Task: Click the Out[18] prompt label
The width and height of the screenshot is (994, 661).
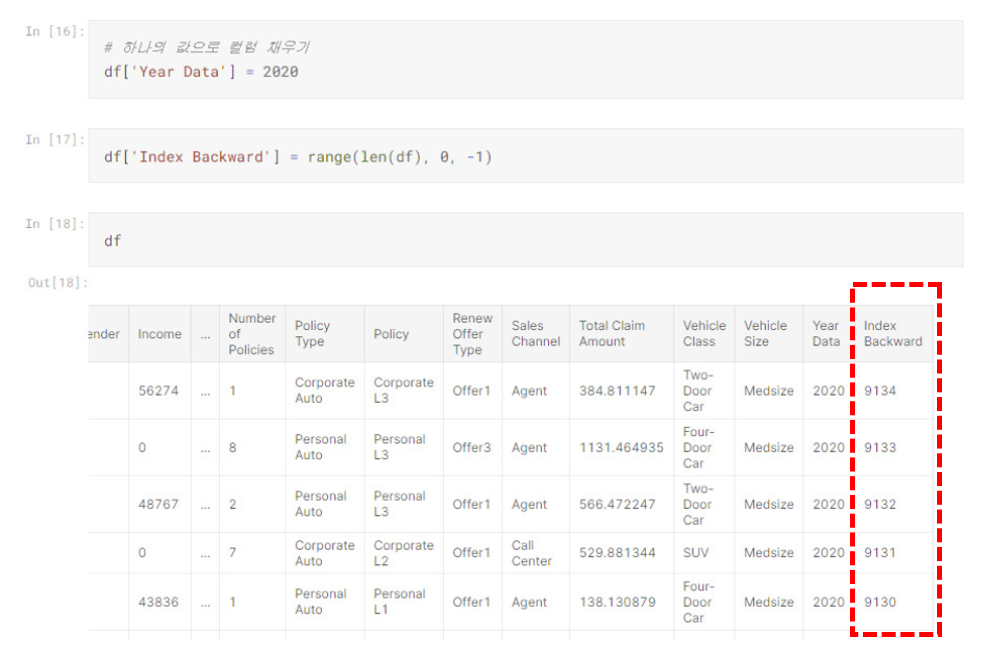Action: 57,283
